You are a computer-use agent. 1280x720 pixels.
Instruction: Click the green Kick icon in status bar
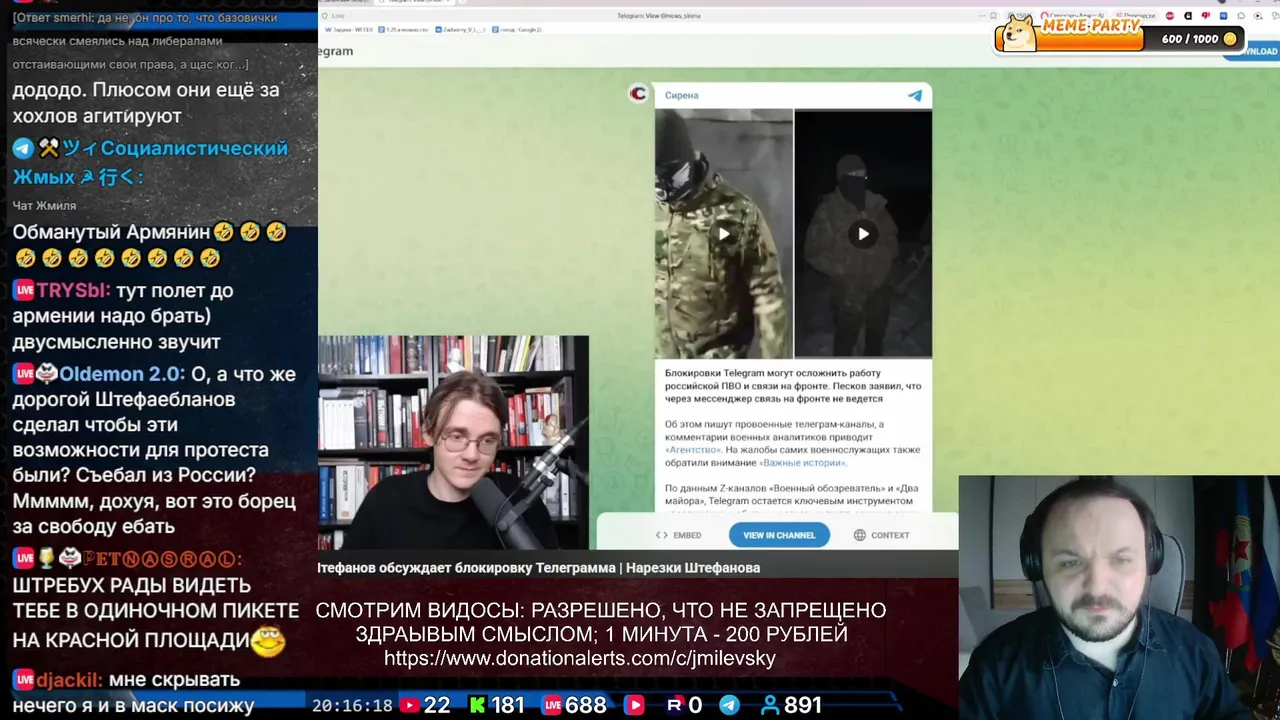477,705
